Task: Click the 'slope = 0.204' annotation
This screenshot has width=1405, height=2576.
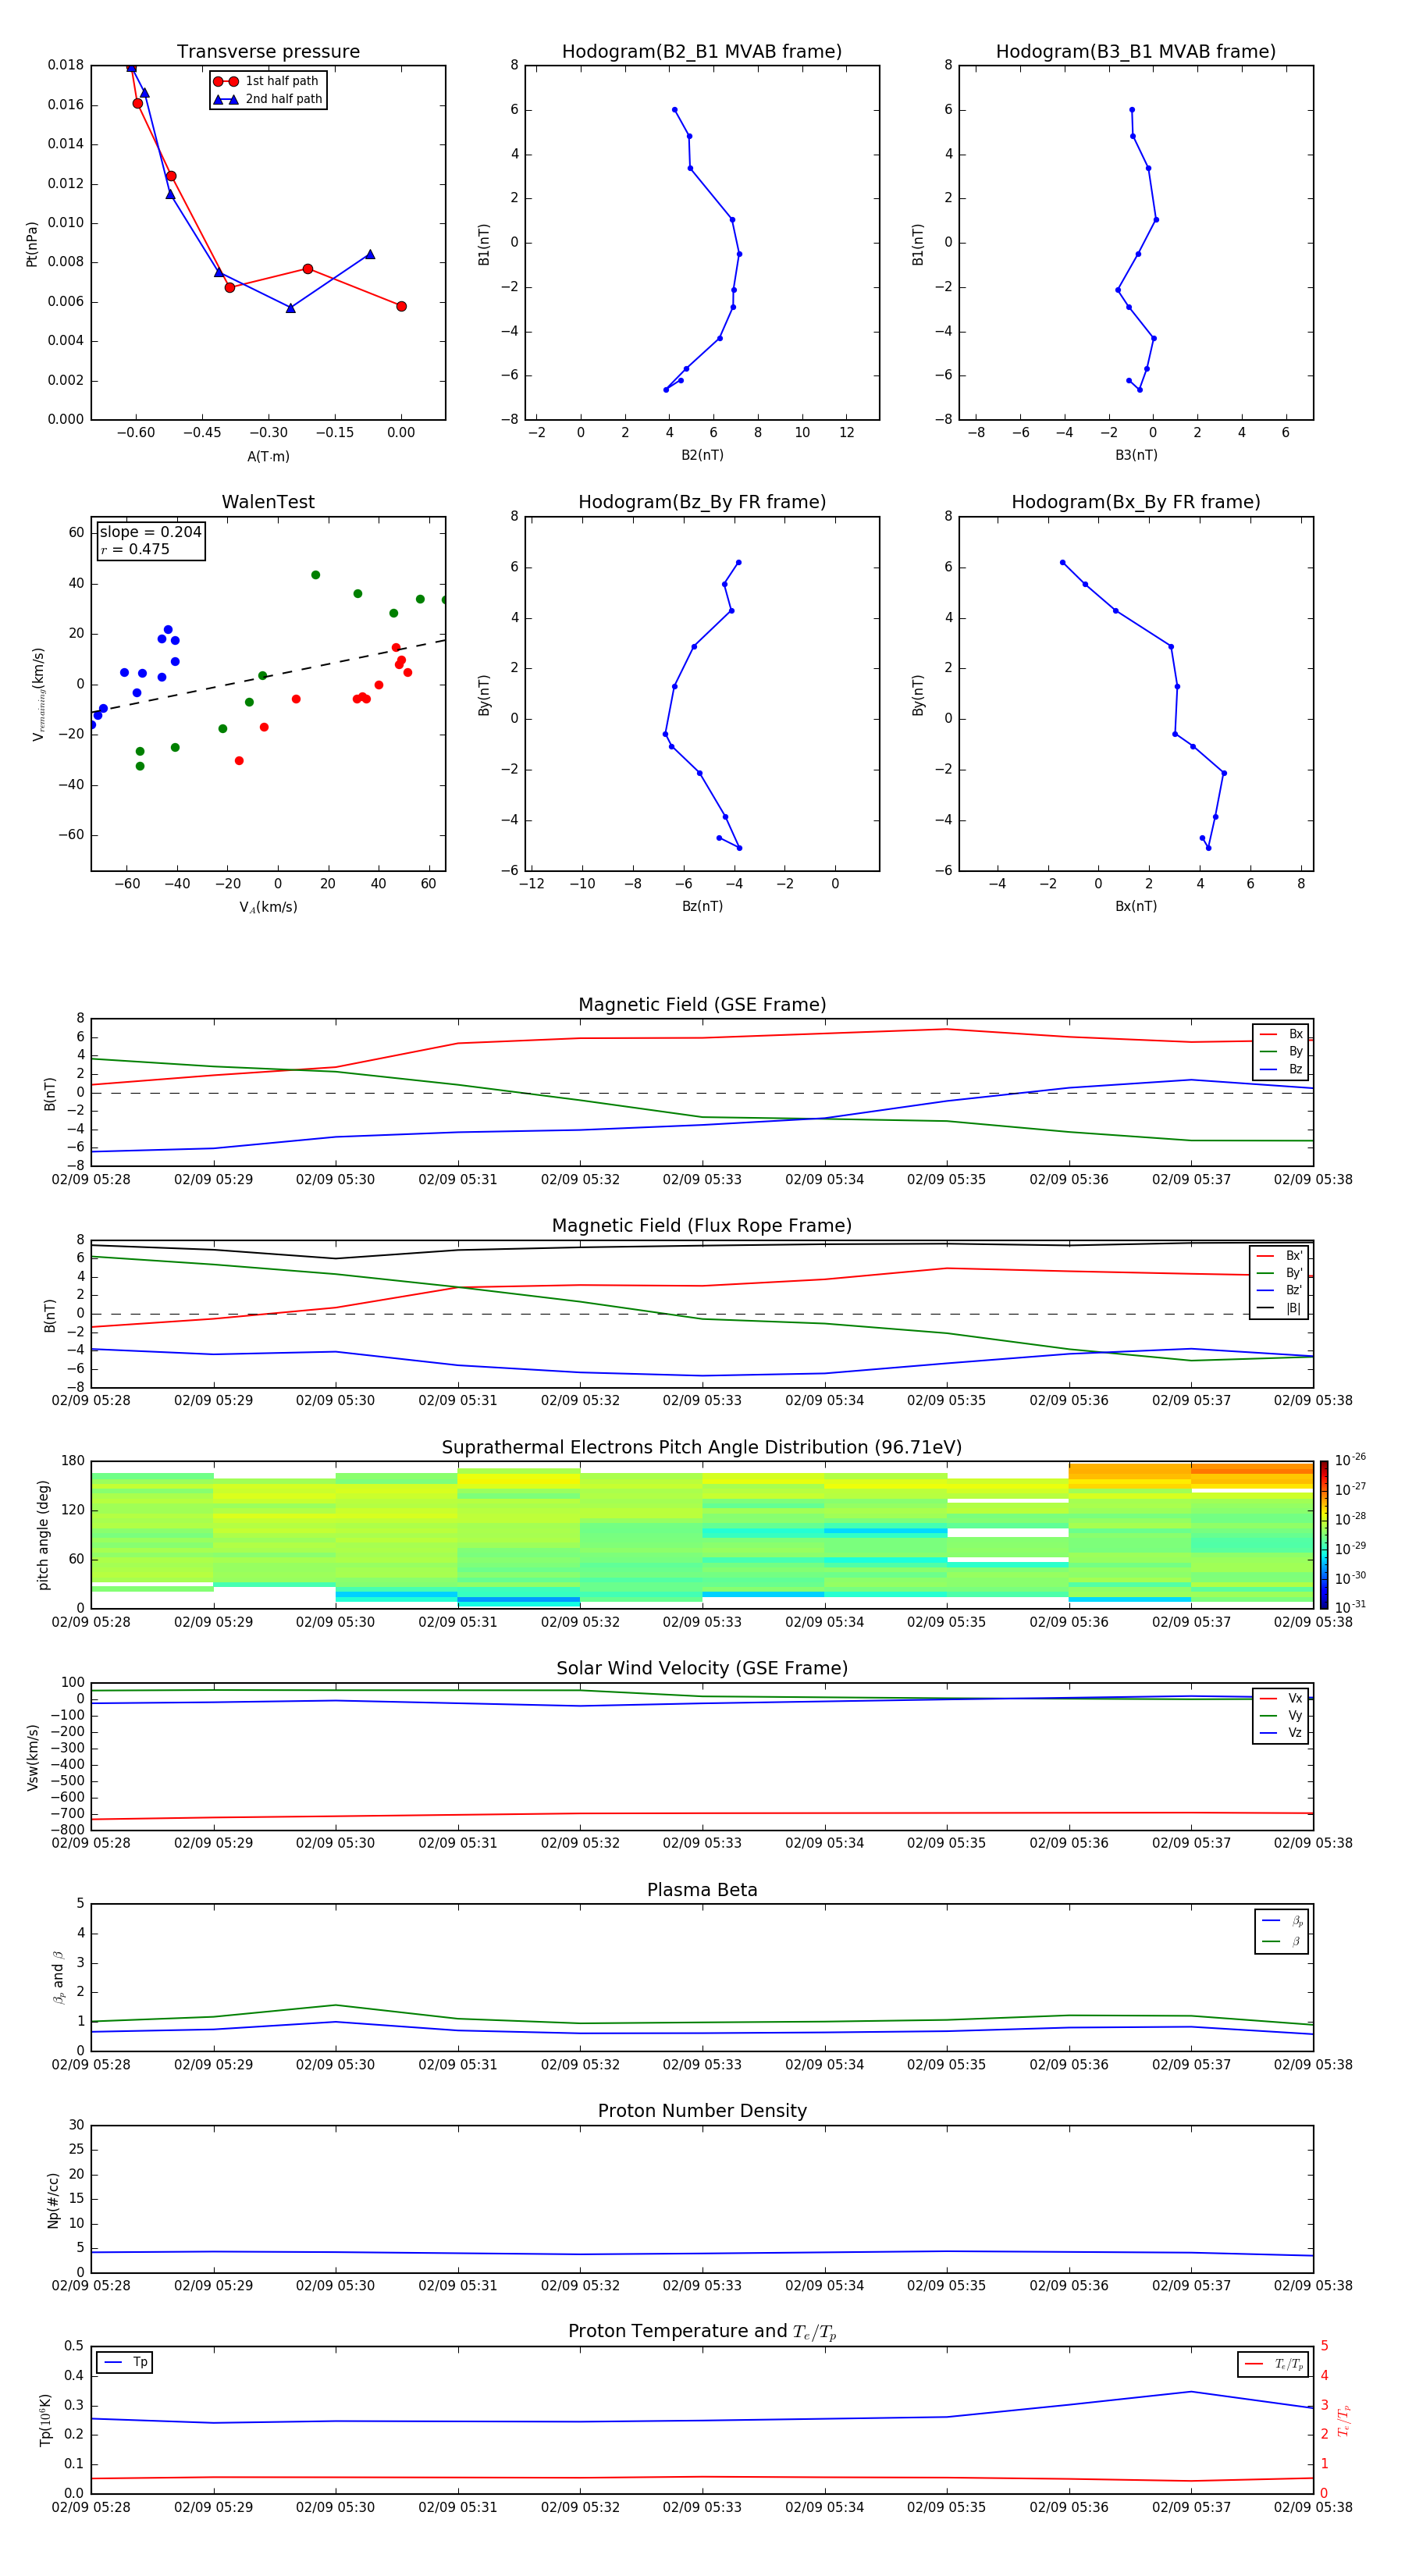Action: coord(150,532)
